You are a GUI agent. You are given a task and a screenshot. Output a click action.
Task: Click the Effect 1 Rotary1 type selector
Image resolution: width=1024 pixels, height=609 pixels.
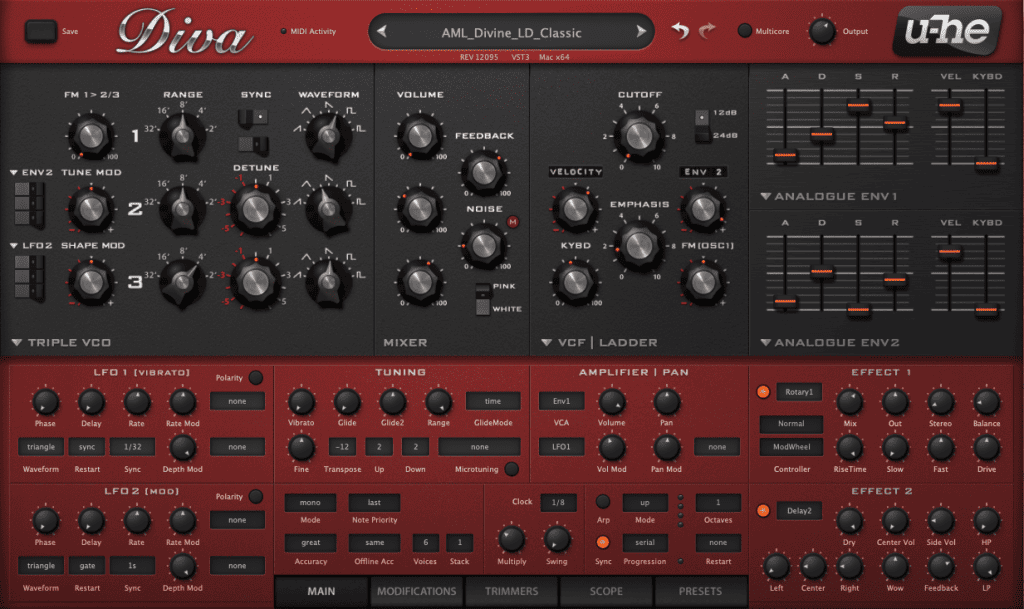click(799, 392)
